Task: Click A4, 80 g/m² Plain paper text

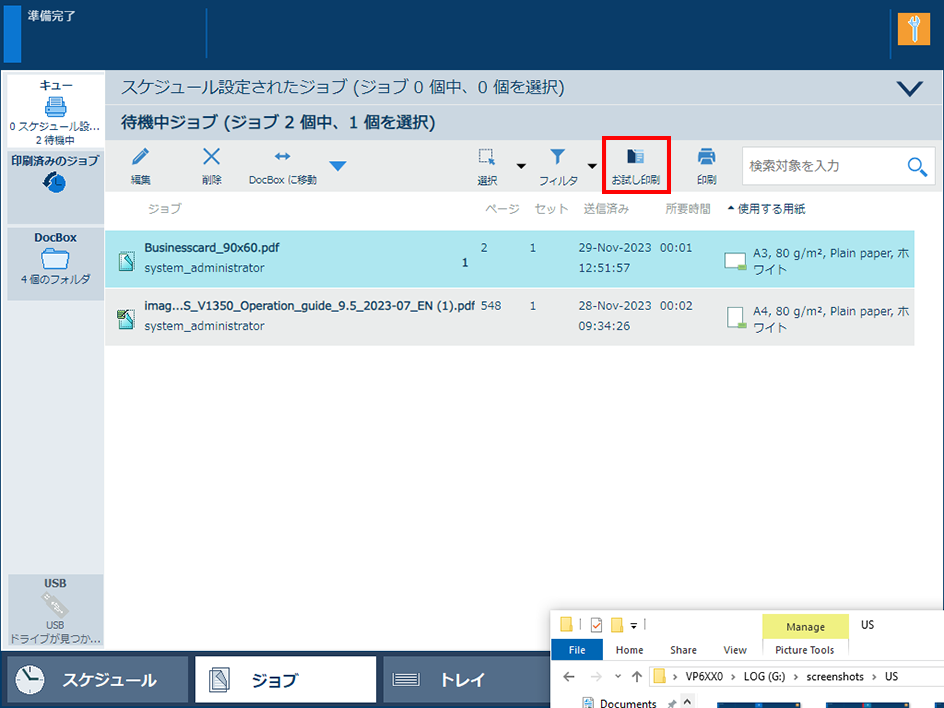Action: tap(831, 319)
